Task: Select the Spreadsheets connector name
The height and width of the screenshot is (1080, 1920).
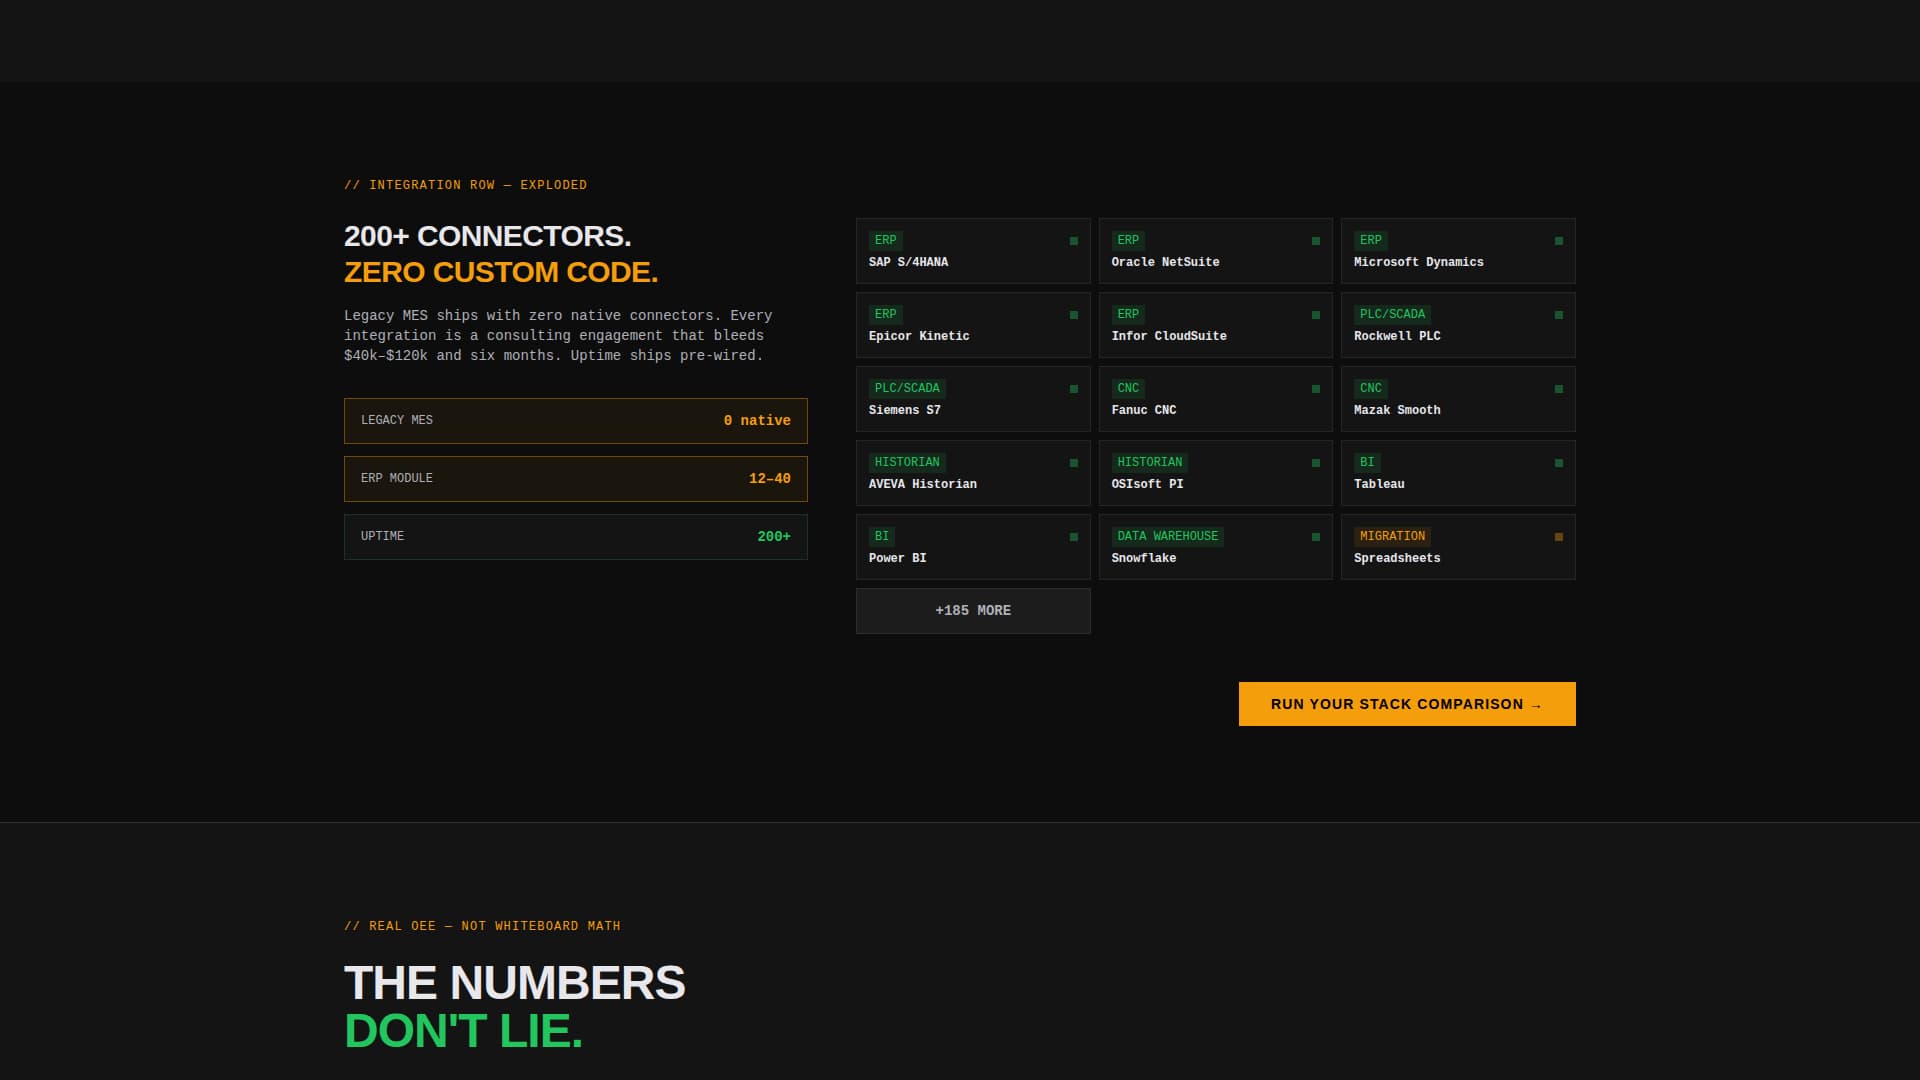Action: (1397, 558)
